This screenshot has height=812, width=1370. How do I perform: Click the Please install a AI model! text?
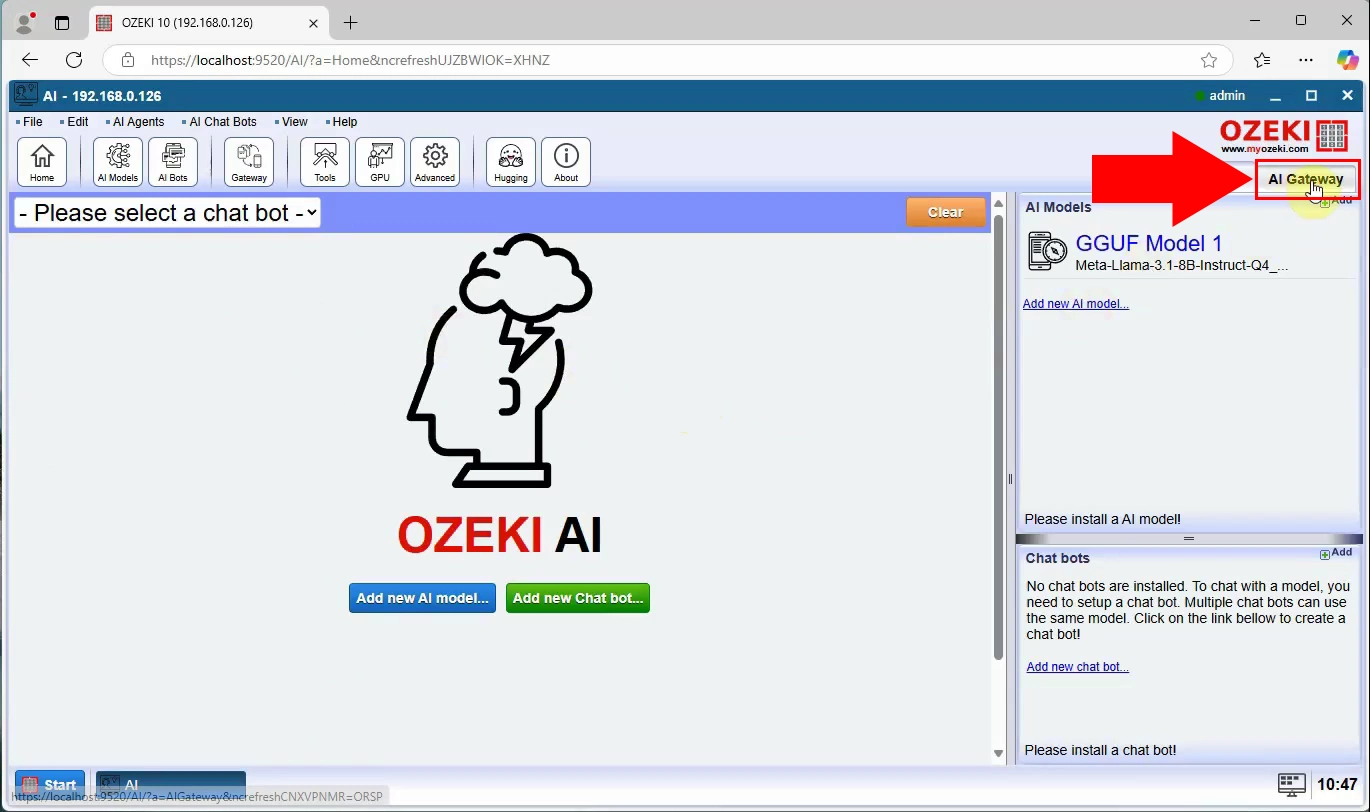pyautogui.click(x=1103, y=520)
